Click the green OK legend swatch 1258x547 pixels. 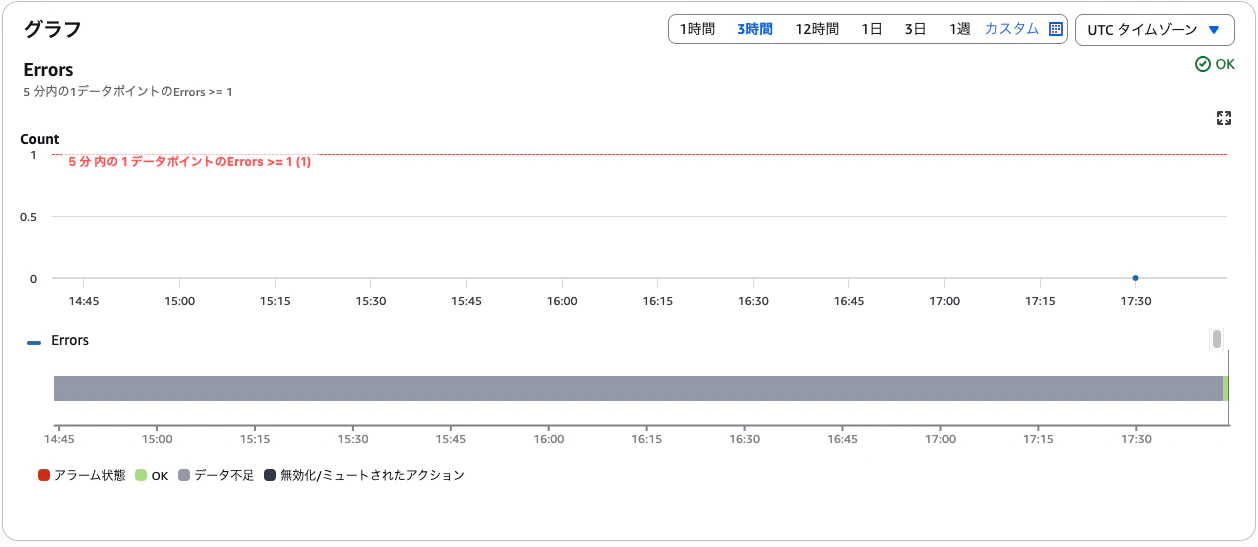[x=141, y=475]
